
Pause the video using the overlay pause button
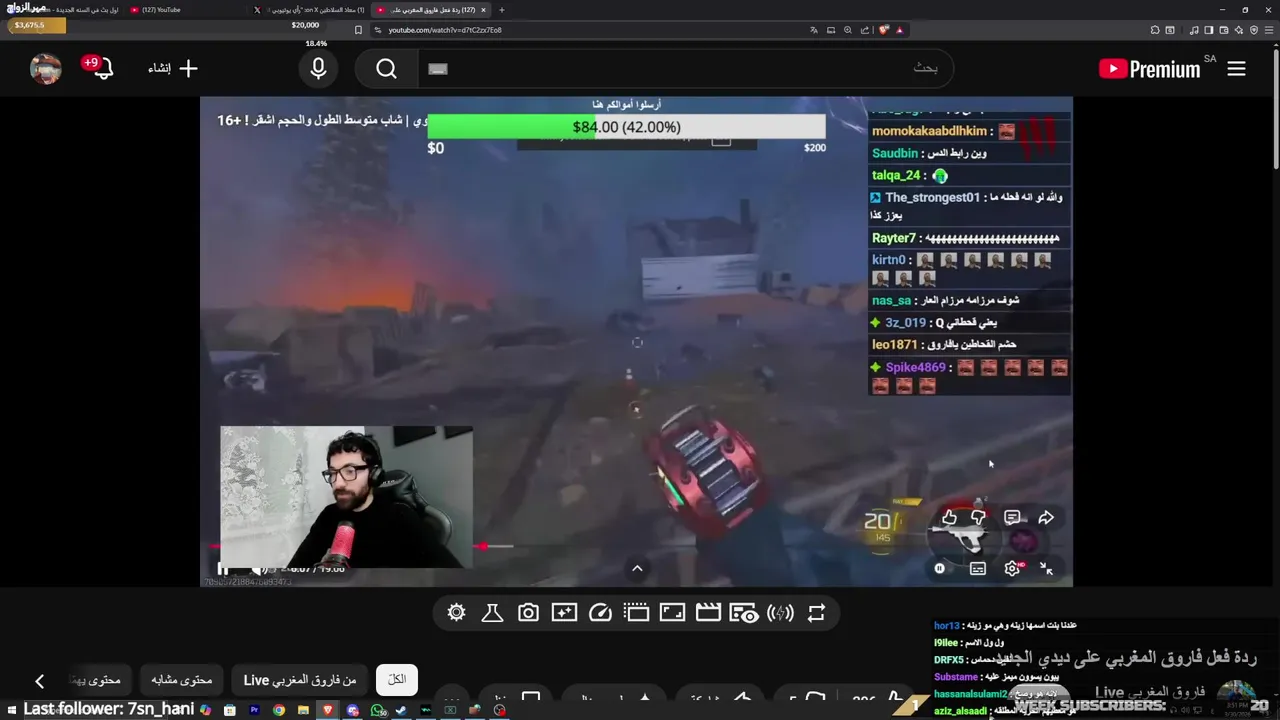[x=939, y=568]
